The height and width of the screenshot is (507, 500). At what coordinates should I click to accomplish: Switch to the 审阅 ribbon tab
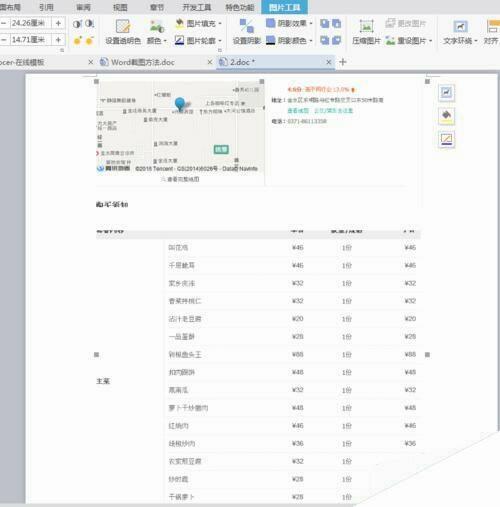point(83,7)
